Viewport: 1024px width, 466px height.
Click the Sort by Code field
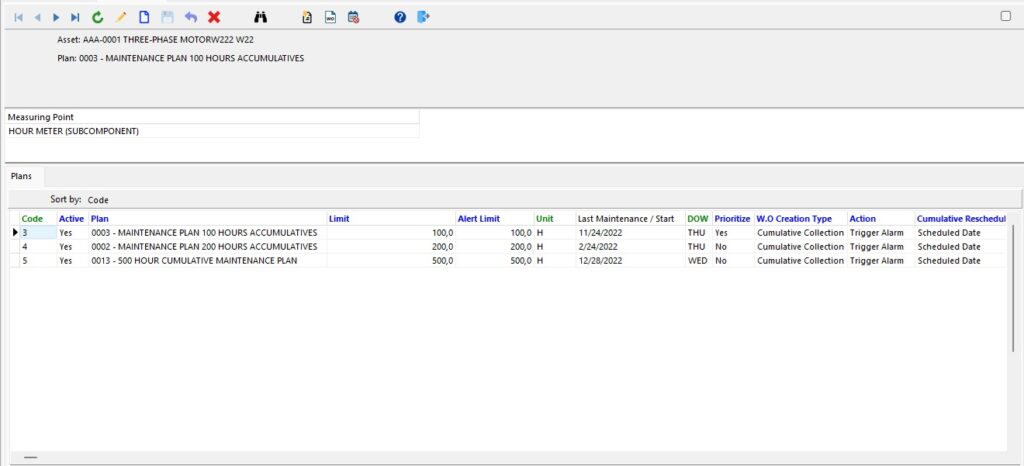[x=98, y=200]
